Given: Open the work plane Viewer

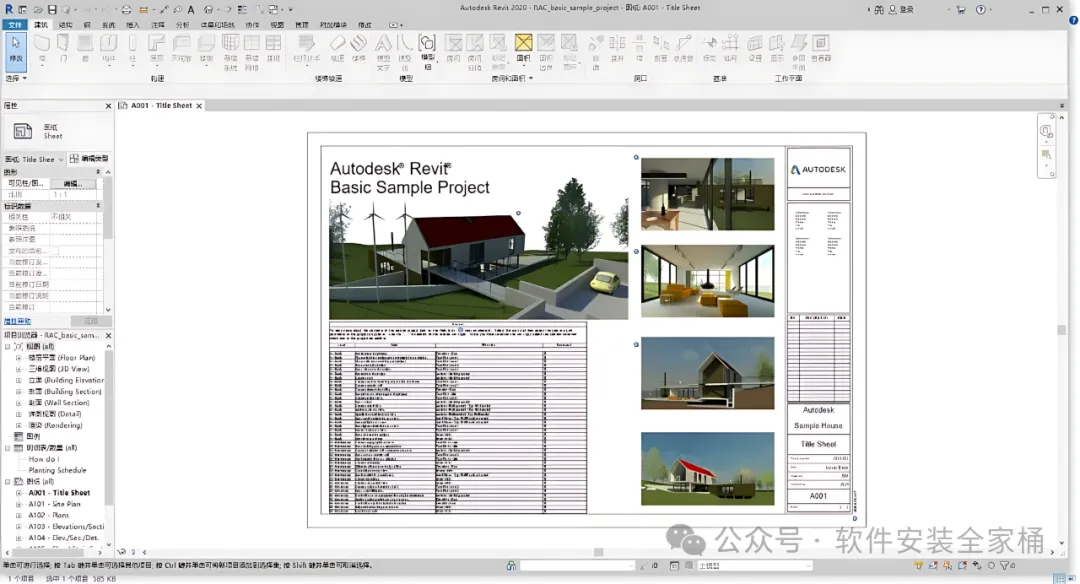Looking at the screenshot, I should [x=821, y=48].
